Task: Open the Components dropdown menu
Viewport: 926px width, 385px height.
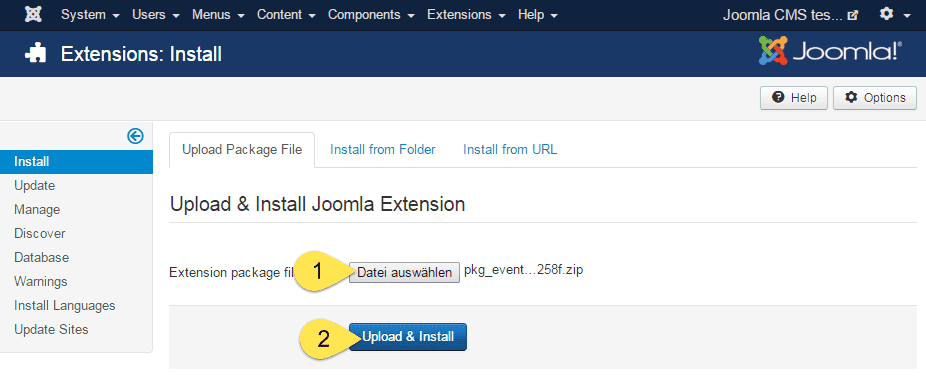Action: 371,15
